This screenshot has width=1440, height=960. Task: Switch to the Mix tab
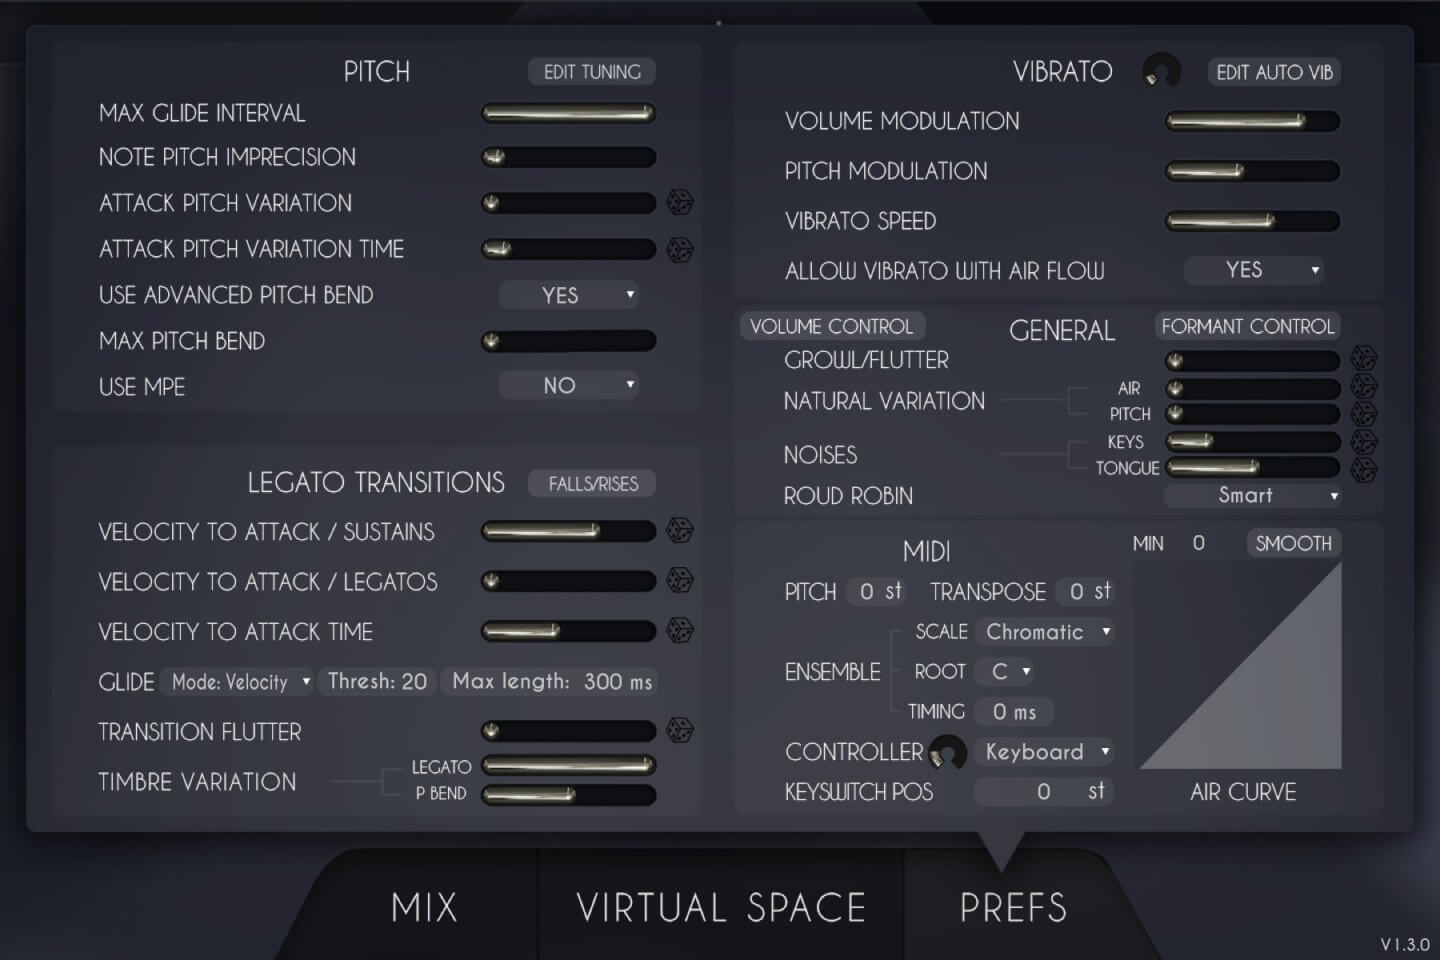coord(424,907)
